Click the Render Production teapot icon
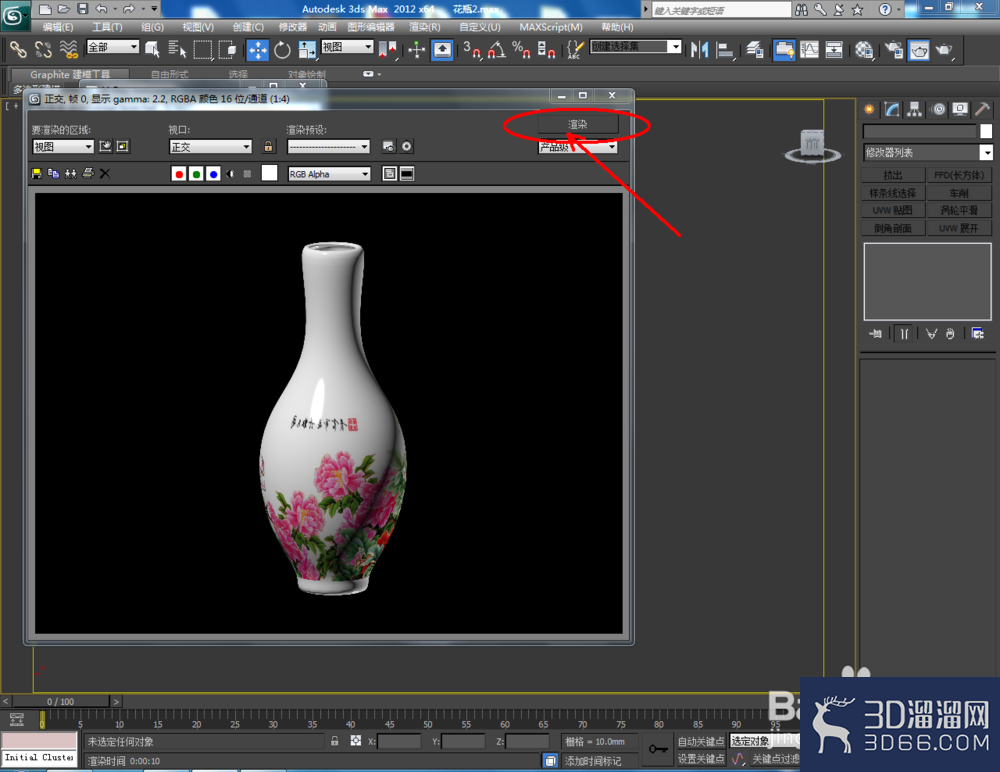1000x772 pixels. [944, 49]
